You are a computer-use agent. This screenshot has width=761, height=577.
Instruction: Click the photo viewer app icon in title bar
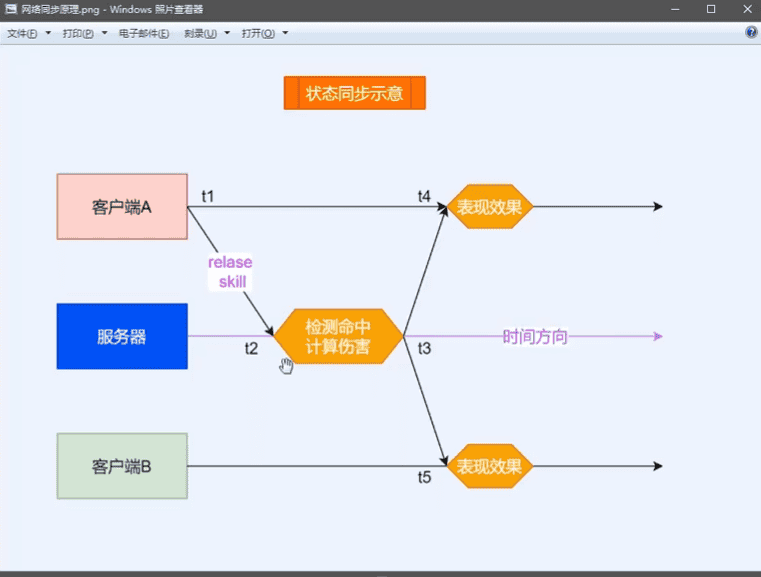point(10,8)
